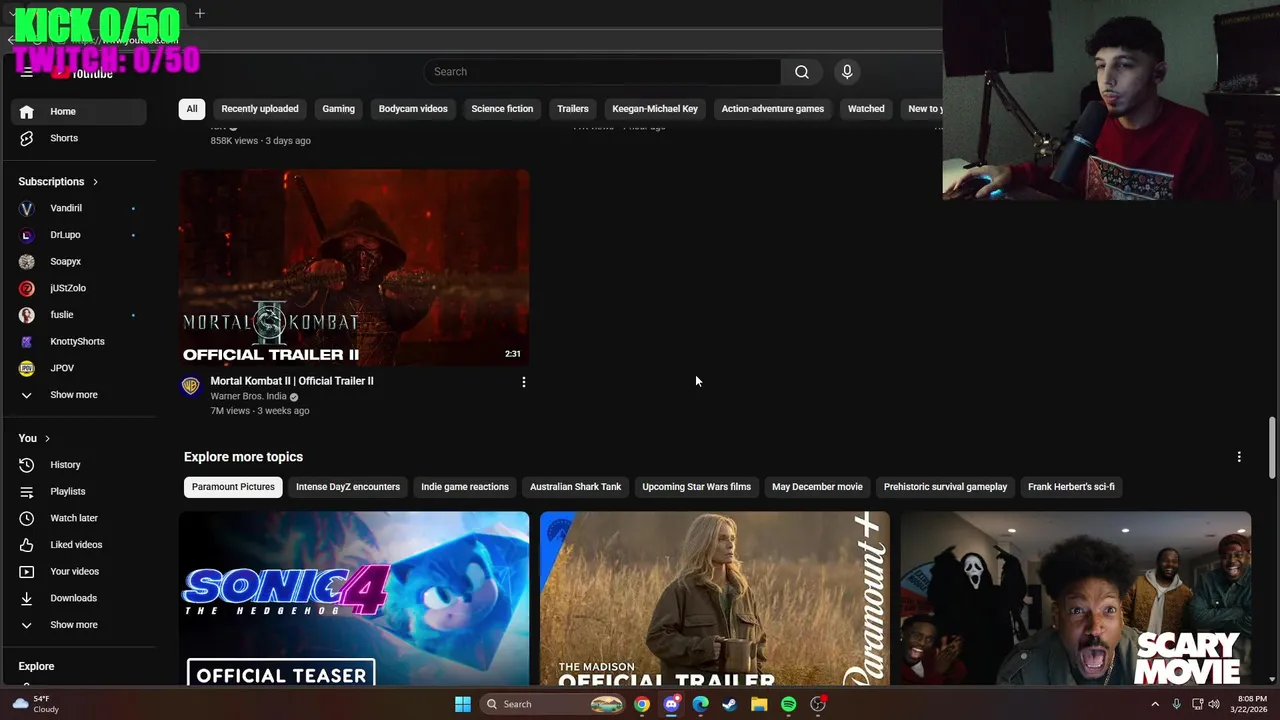Click the YouTube search field
1280x720 pixels.
(x=603, y=72)
